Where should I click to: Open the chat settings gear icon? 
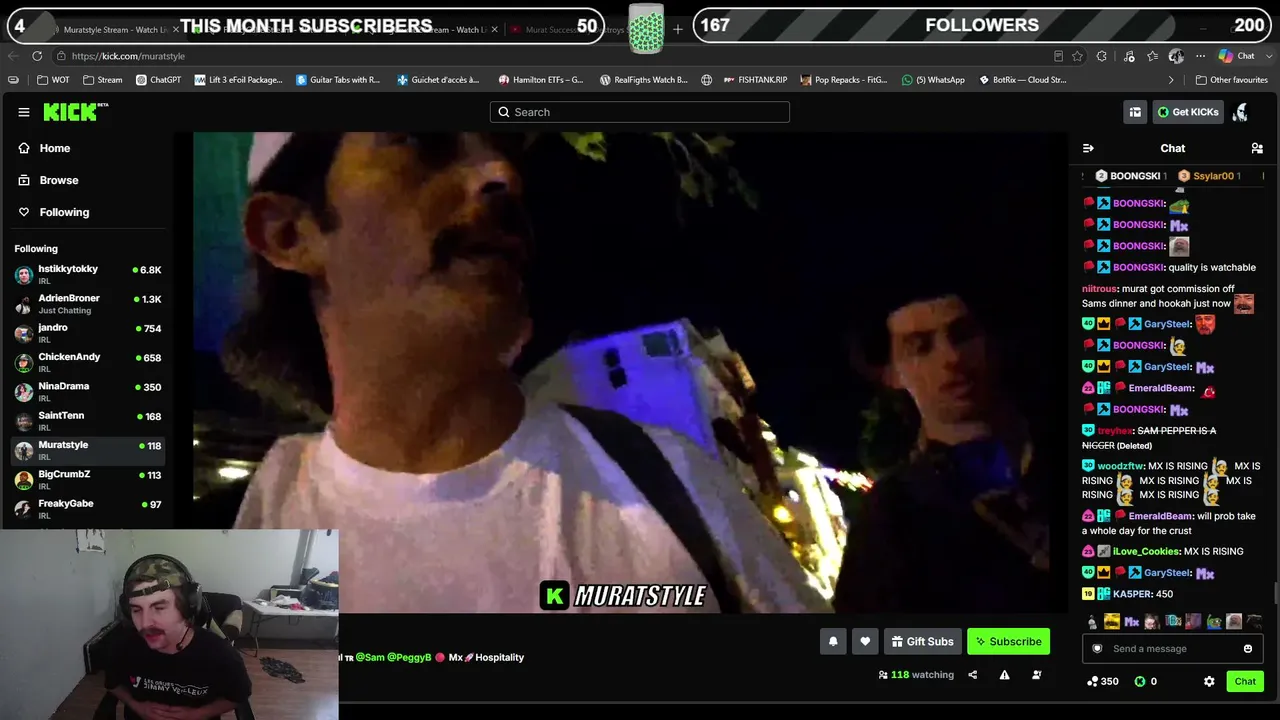1209,681
